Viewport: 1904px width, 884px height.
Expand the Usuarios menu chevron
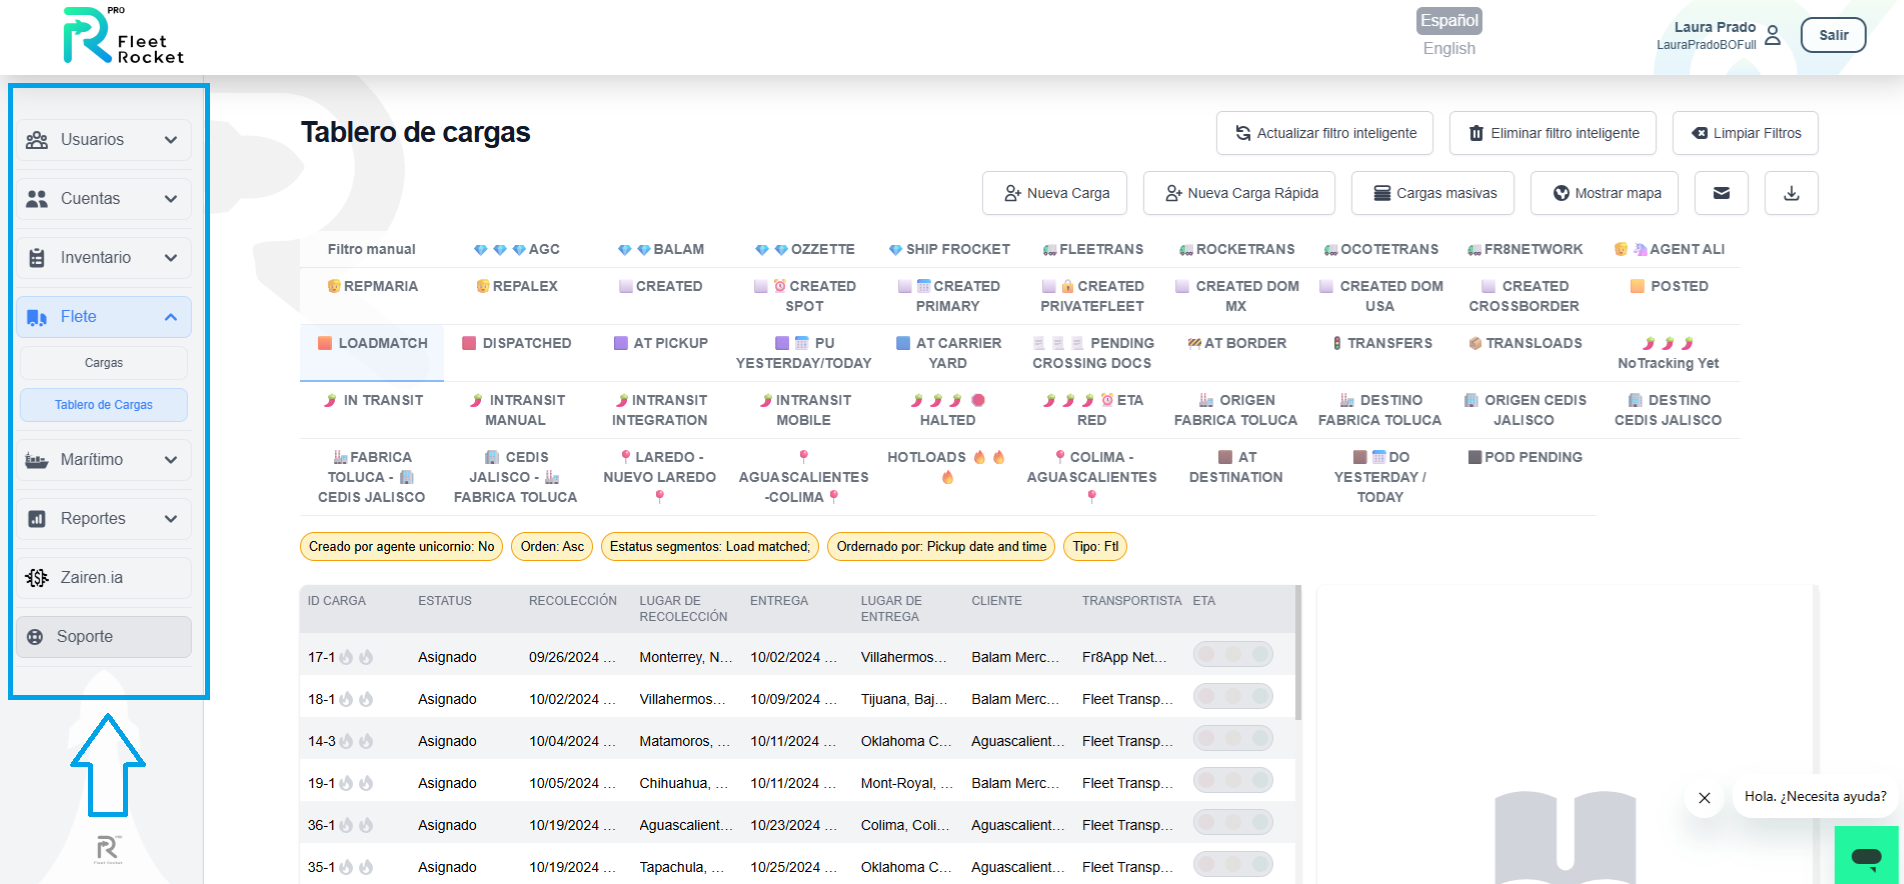pos(171,140)
